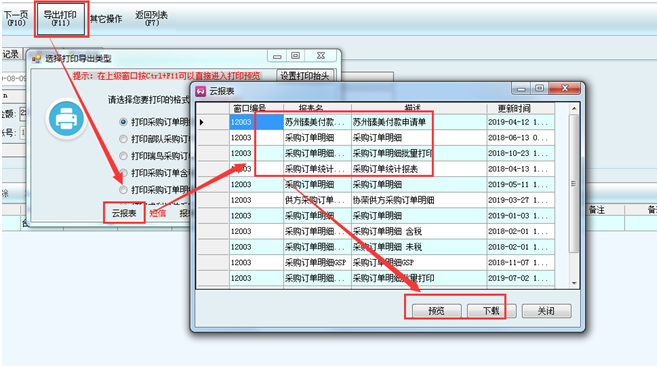
Task: Click the row selector arrow of first row
Action: [202, 122]
